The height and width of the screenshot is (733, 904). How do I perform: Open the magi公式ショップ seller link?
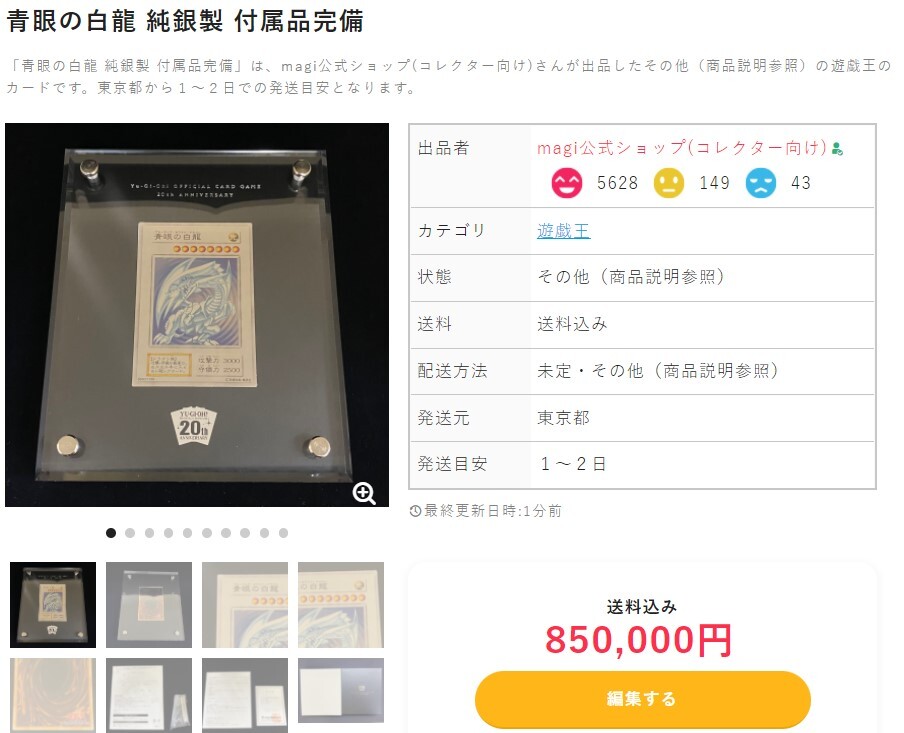pos(683,148)
